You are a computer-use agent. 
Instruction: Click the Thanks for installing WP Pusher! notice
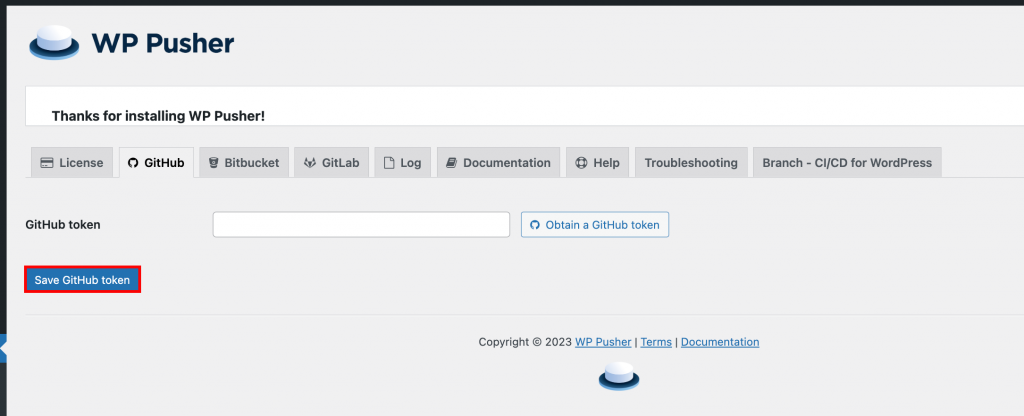click(x=158, y=116)
